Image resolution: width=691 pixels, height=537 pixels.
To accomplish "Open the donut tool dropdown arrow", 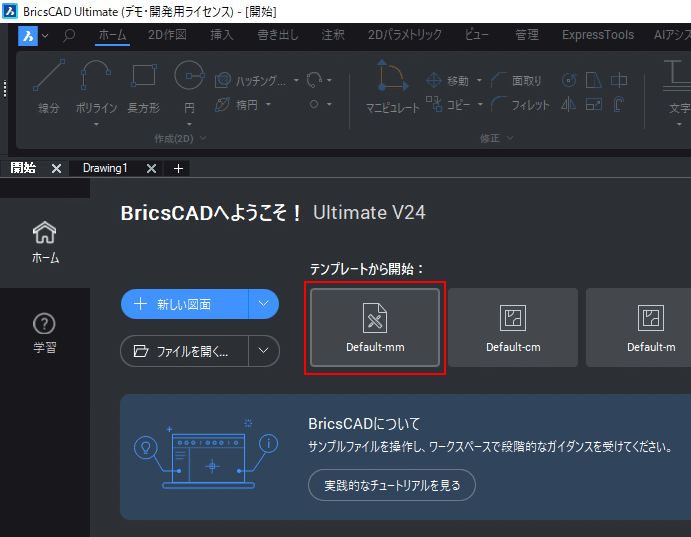I will point(329,104).
